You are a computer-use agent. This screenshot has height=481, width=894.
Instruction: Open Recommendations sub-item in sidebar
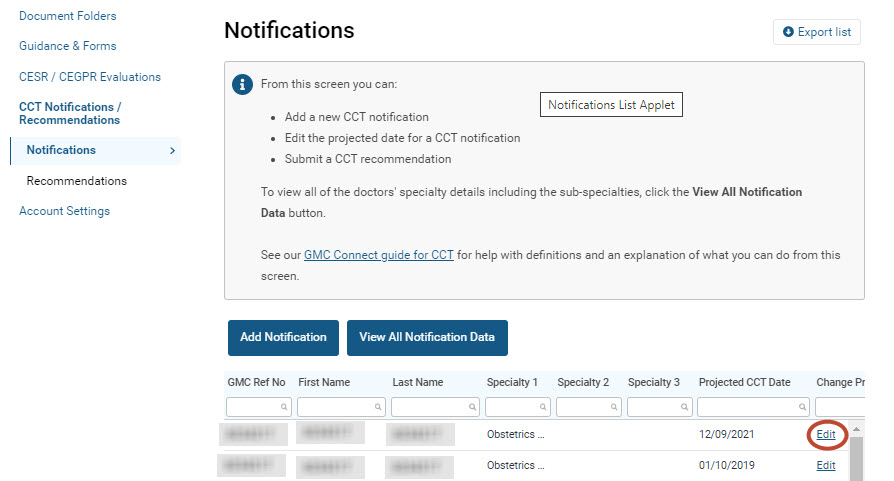coord(76,181)
